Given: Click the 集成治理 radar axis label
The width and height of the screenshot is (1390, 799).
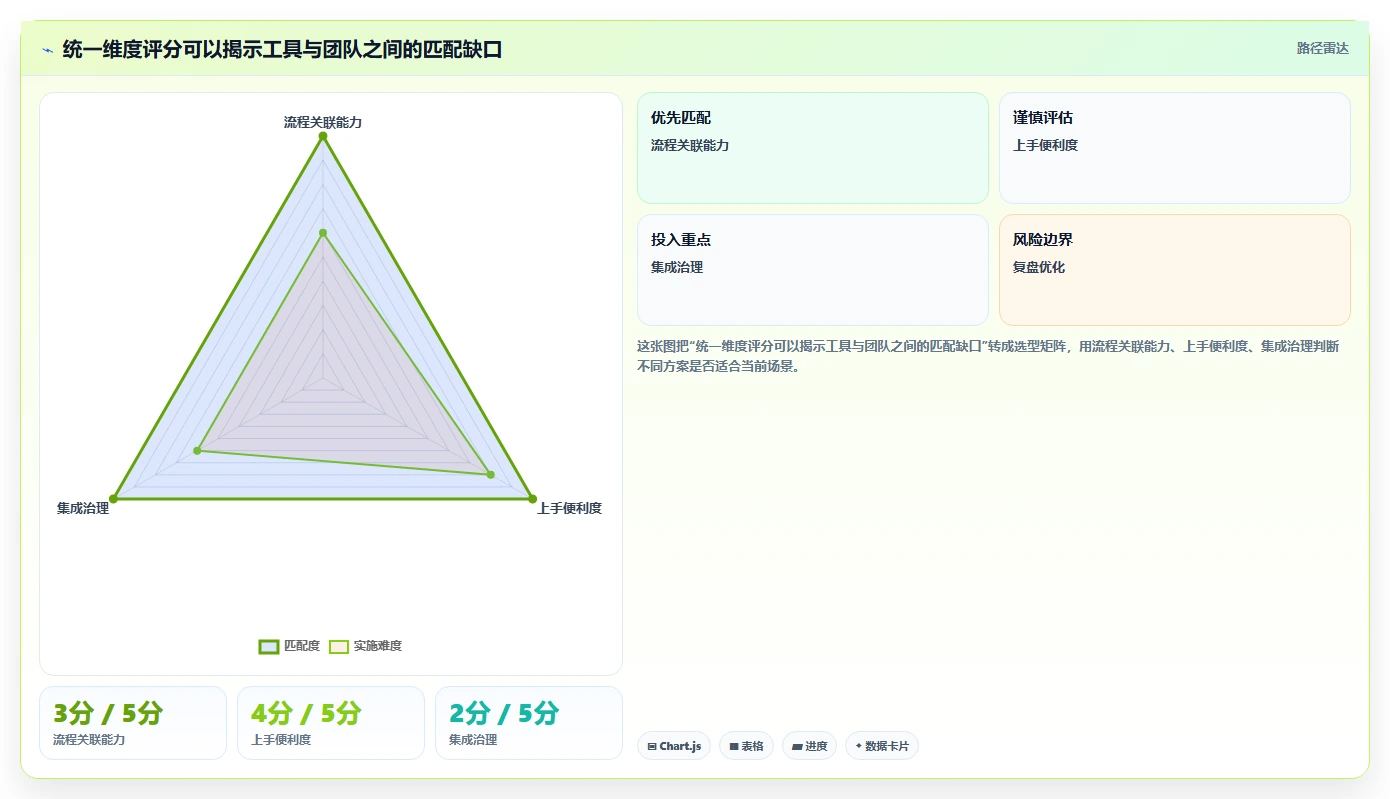Looking at the screenshot, I should coord(83,508).
